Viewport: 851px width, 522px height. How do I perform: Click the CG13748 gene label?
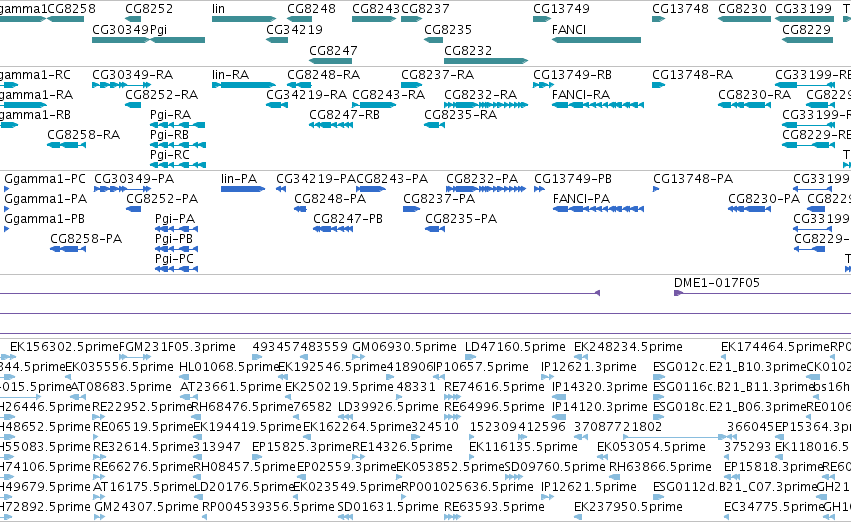[x=680, y=9]
